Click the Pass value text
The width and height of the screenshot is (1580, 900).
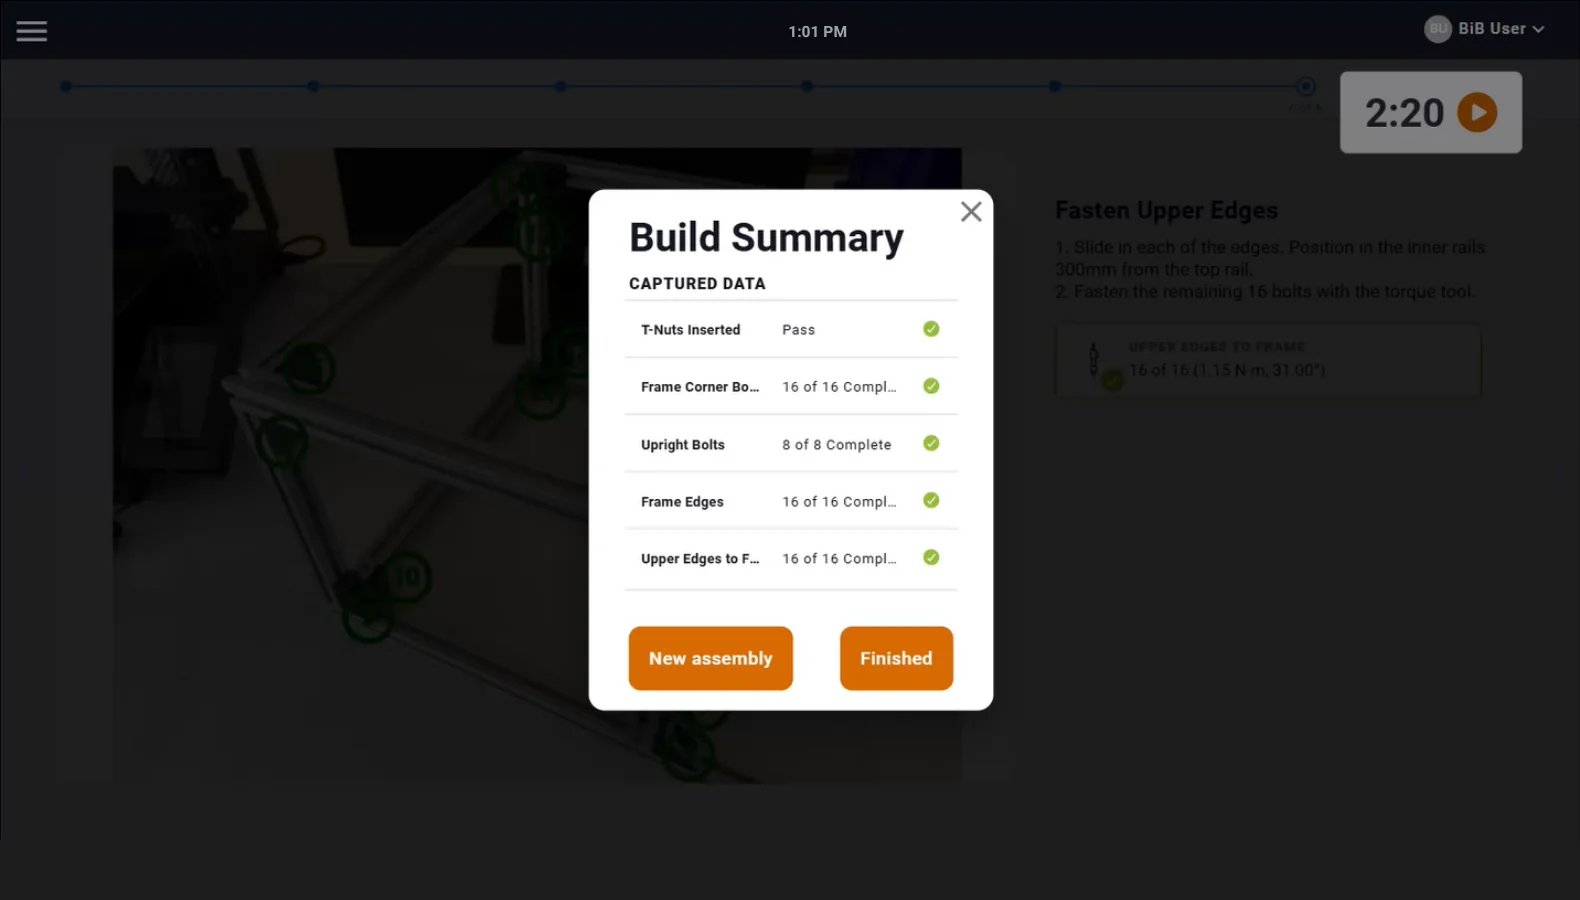point(798,330)
